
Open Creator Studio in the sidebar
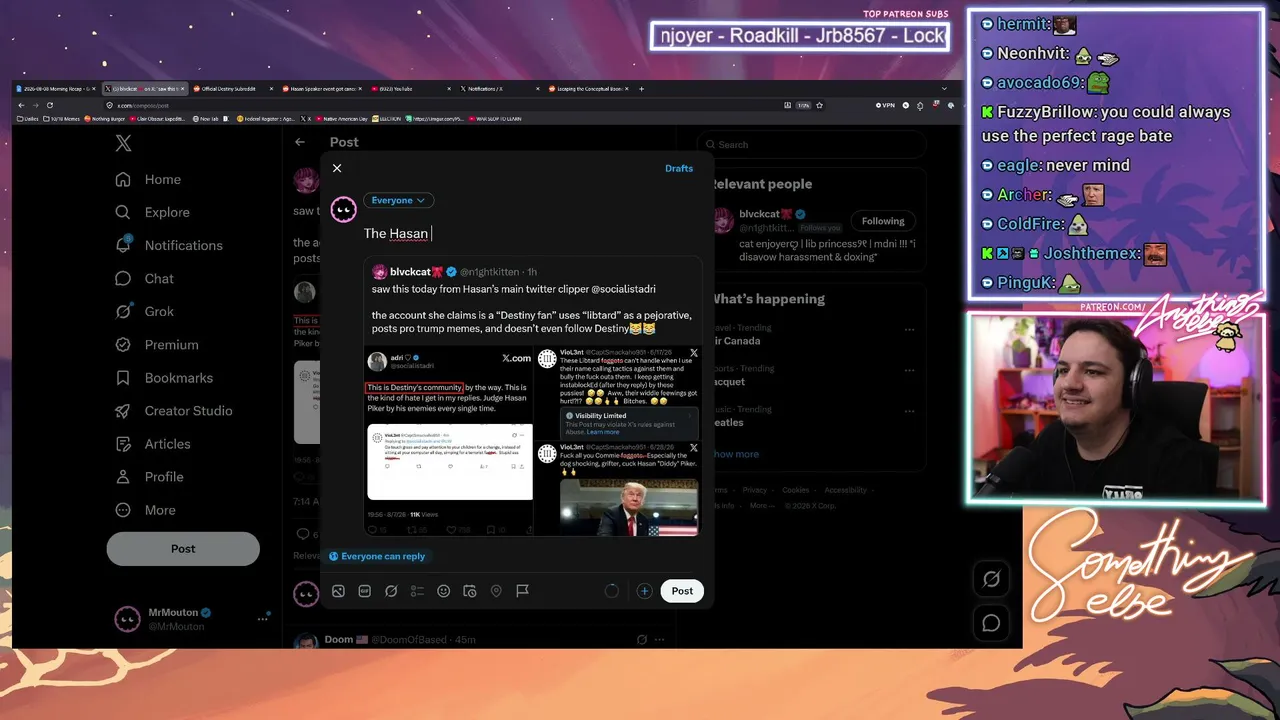coord(173,411)
